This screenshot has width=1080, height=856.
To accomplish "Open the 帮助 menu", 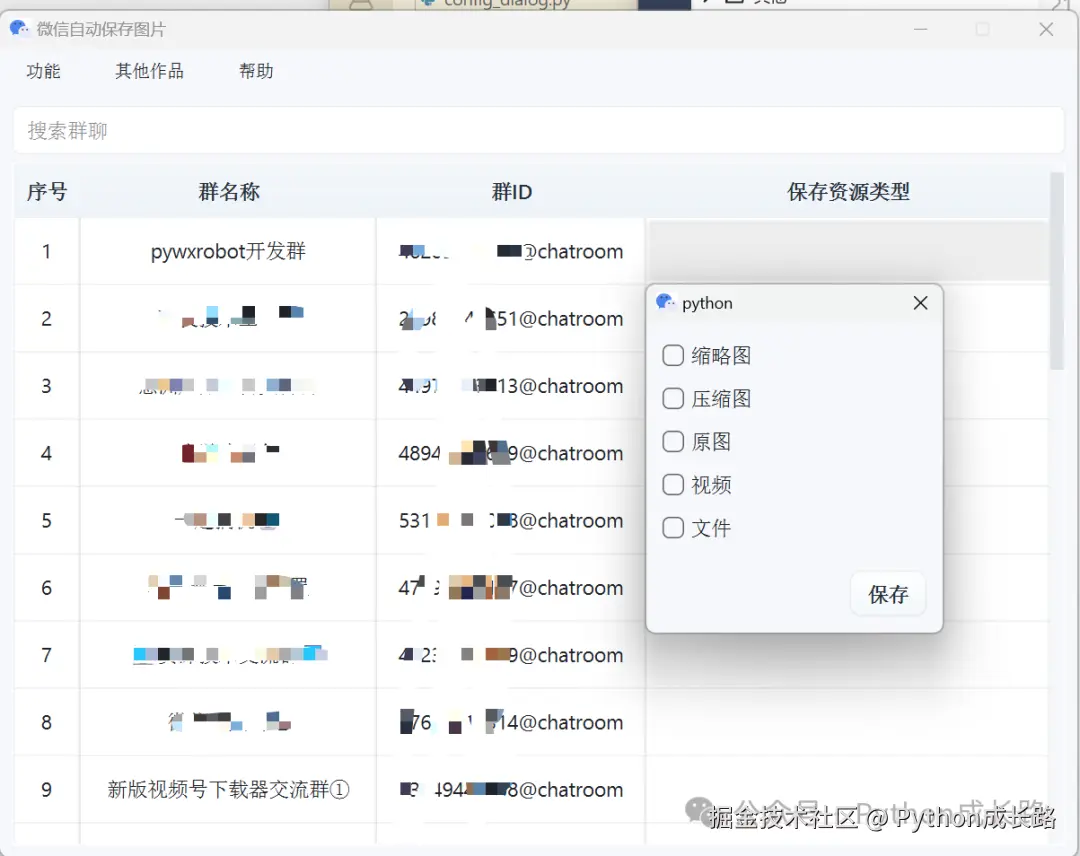I will [256, 71].
